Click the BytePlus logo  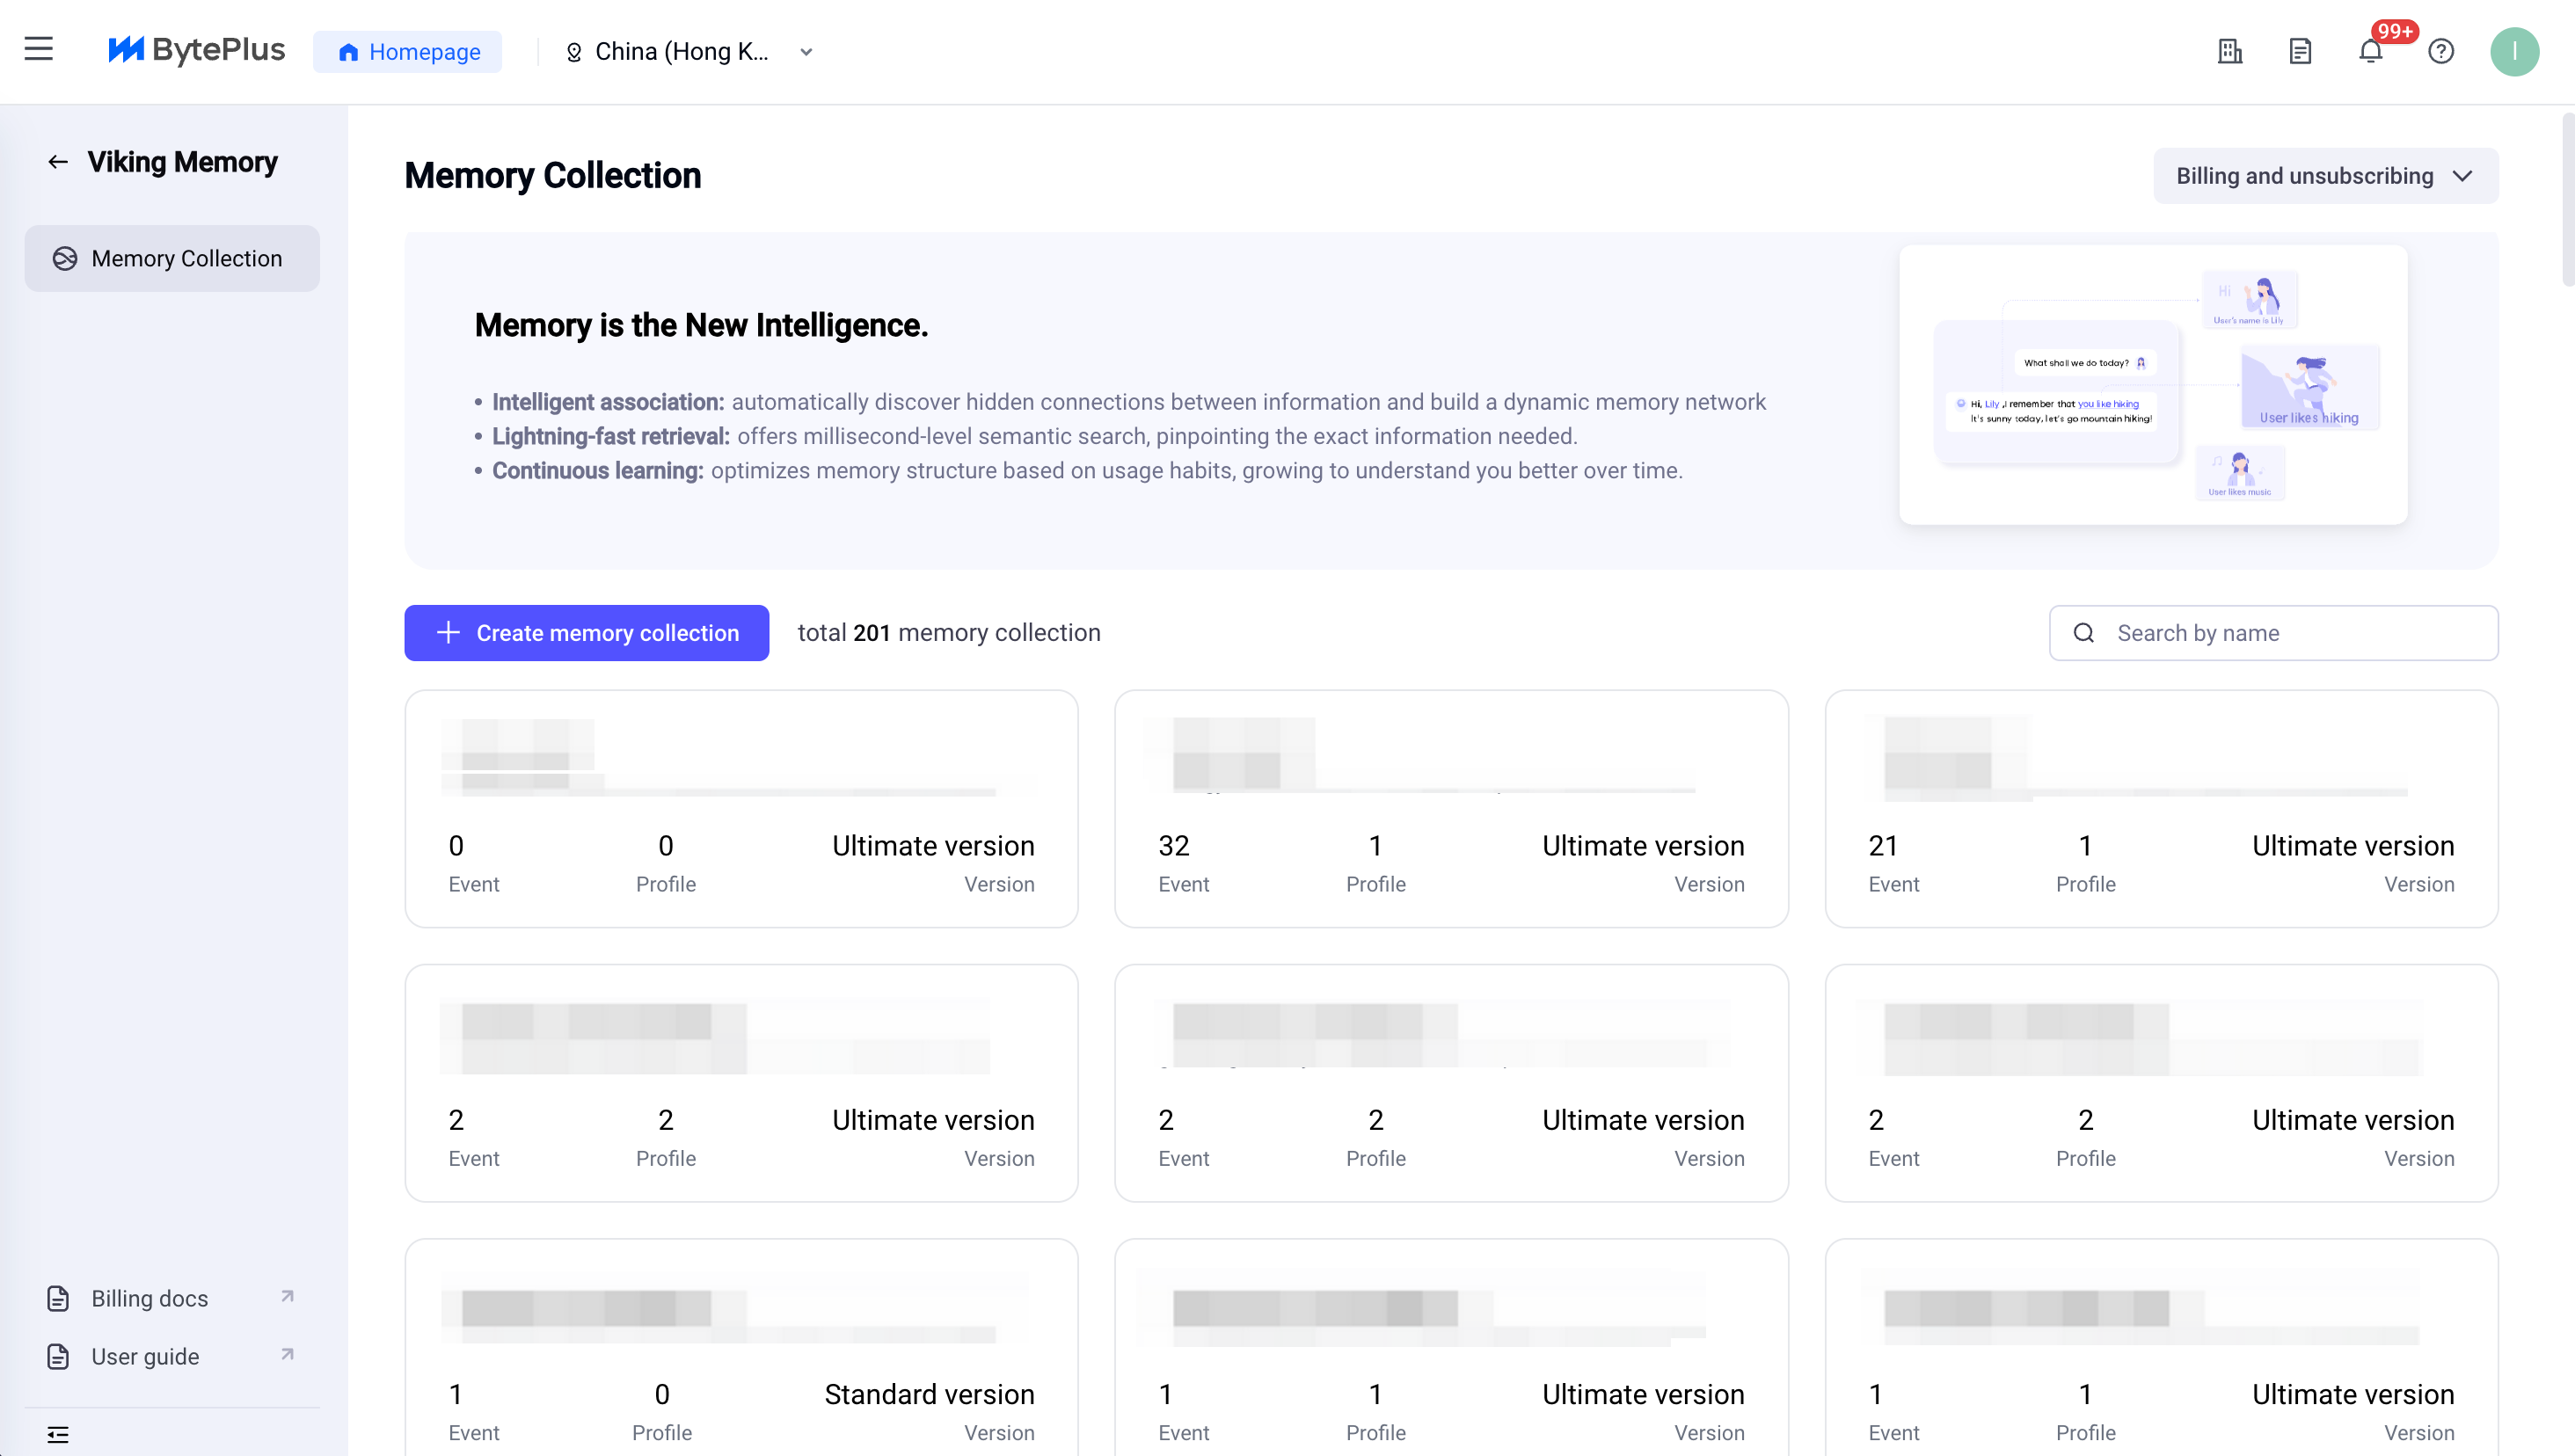[197, 50]
